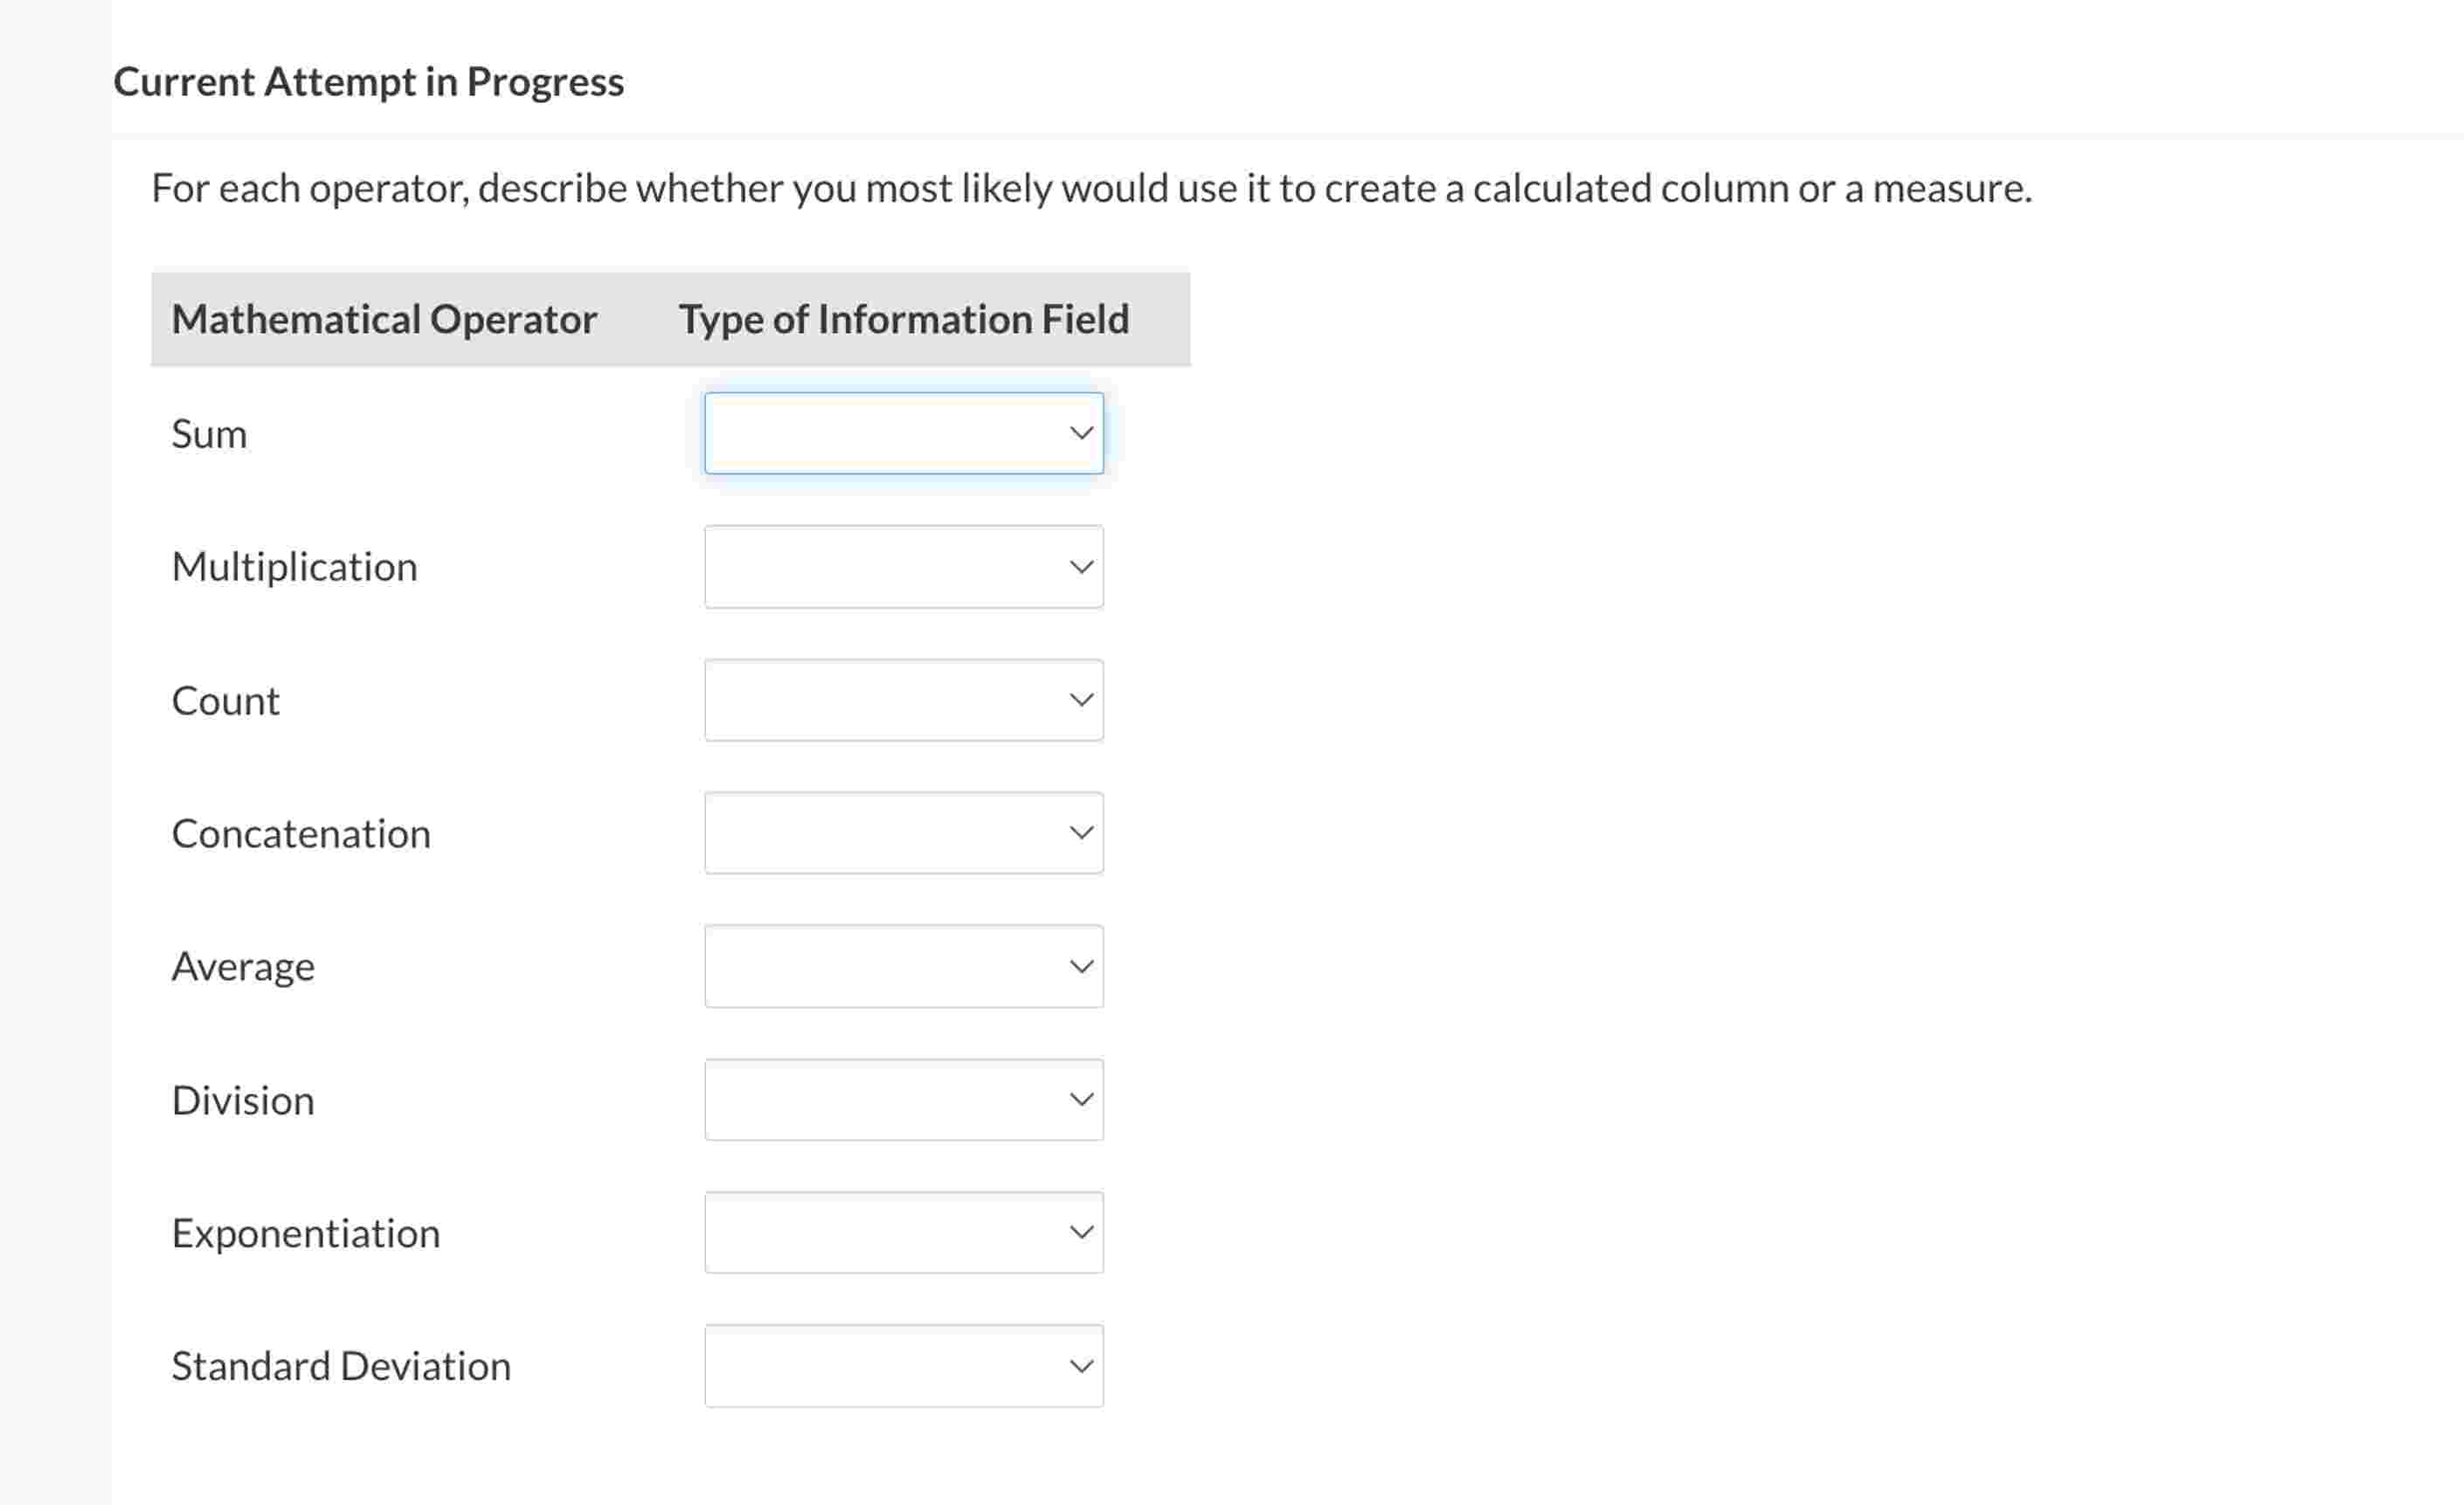2464x1505 pixels.
Task: Click the Concatenation operator label
Action: (x=301, y=834)
